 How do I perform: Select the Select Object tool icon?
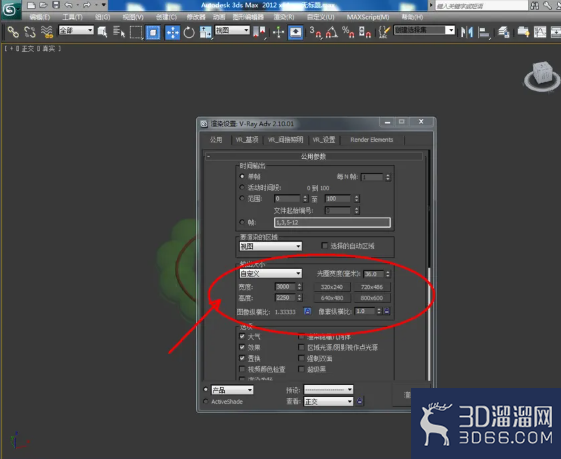click(x=102, y=33)
